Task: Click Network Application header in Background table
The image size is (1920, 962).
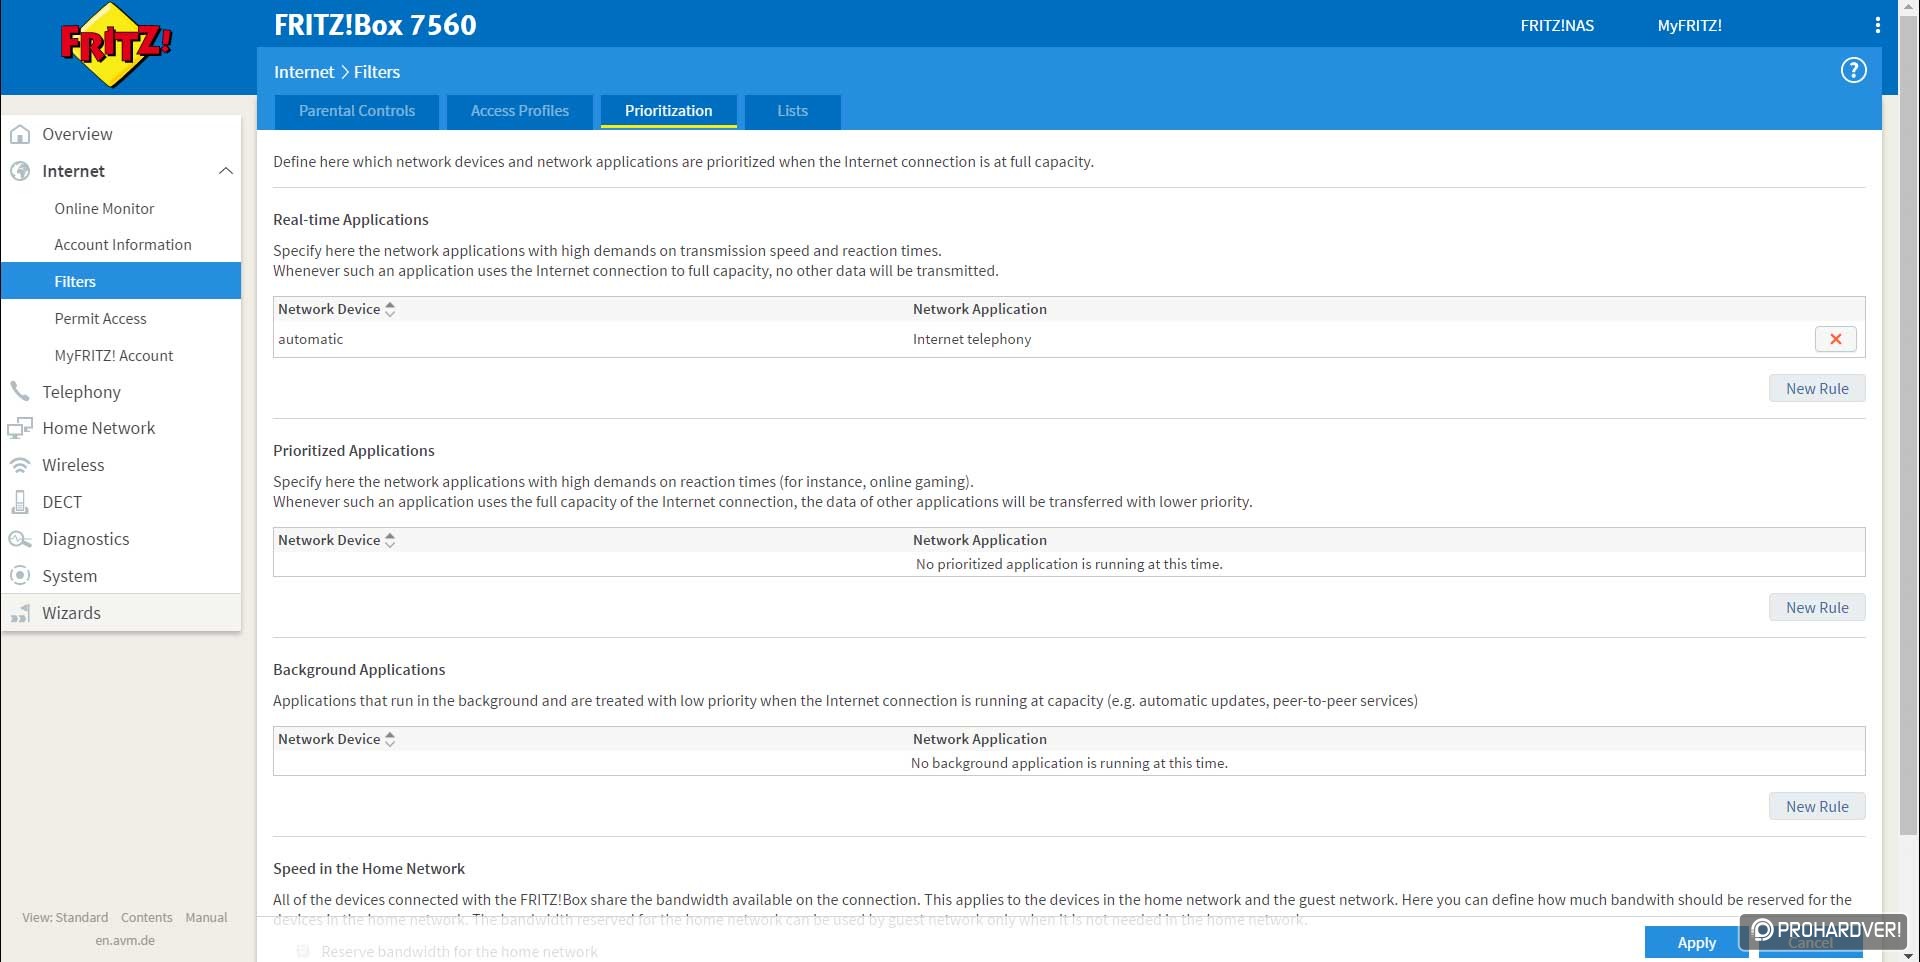Action: [x=979, y=739]
